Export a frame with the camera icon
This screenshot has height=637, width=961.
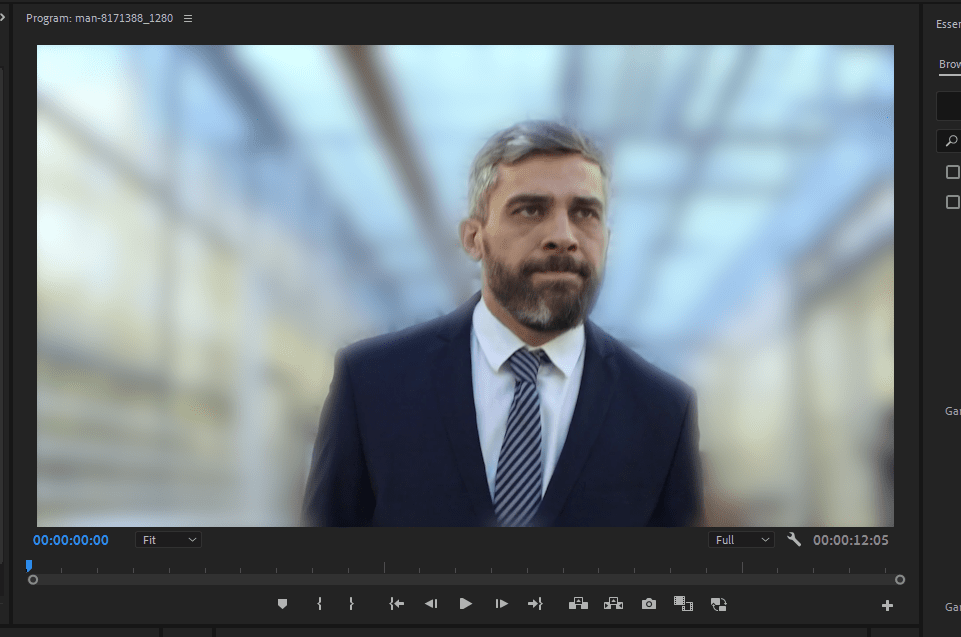tap(649, 604)
